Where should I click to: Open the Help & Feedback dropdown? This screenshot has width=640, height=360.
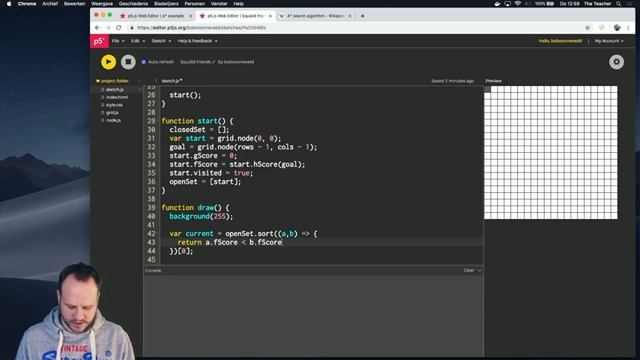pos(198,41)
